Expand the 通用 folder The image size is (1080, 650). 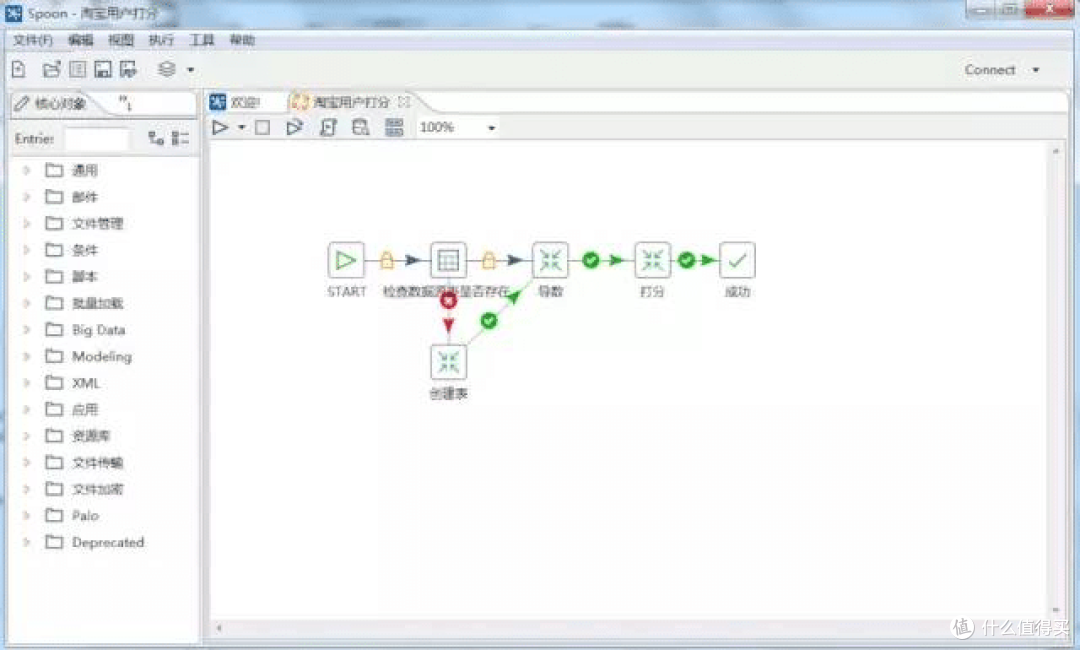pyautogui.click(x=26, y=169)
